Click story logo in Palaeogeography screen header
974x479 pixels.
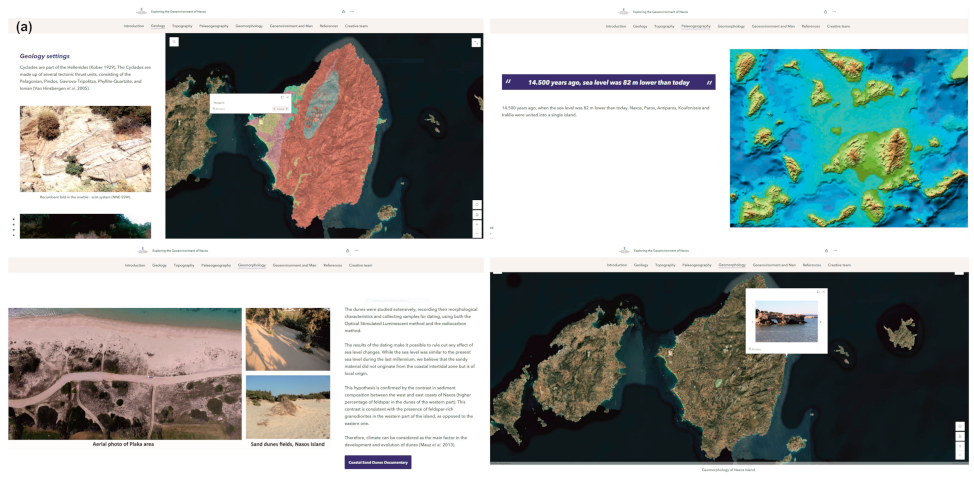(623, 11)
